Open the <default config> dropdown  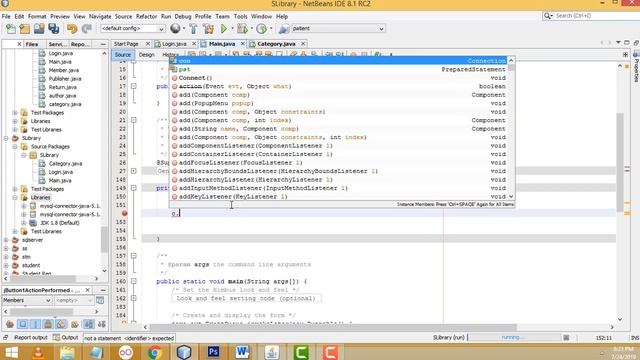(x=132, y=29)
